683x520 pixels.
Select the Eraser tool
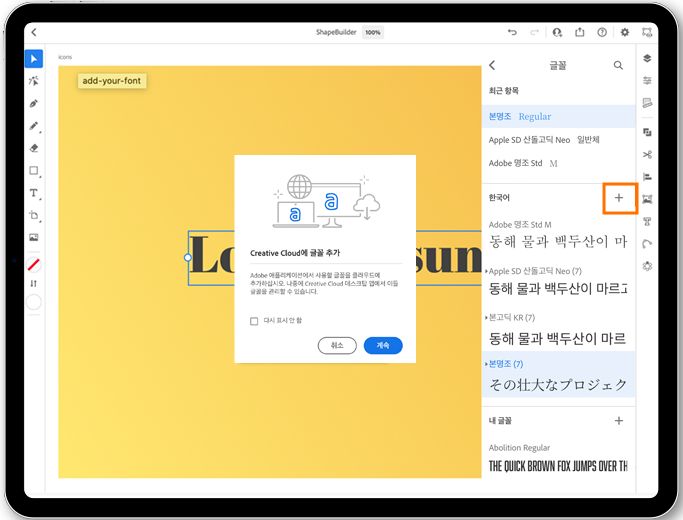(x=34, y=148)
